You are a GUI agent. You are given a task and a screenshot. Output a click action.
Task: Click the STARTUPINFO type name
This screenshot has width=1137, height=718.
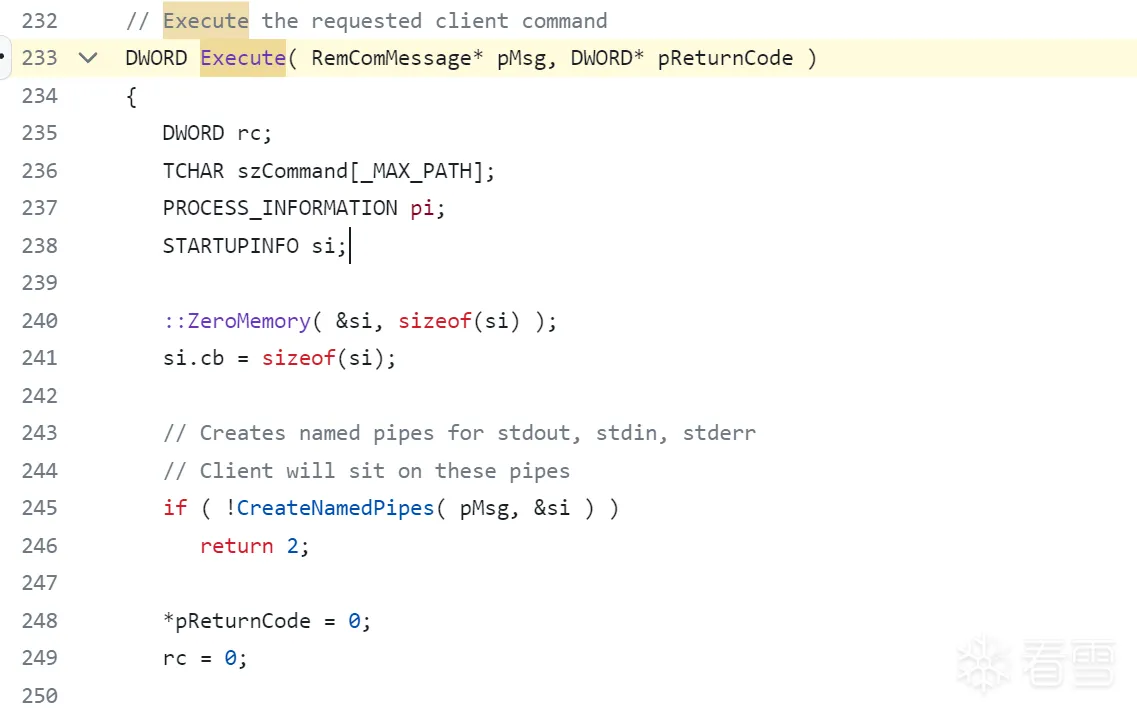[x=231, y=245]
